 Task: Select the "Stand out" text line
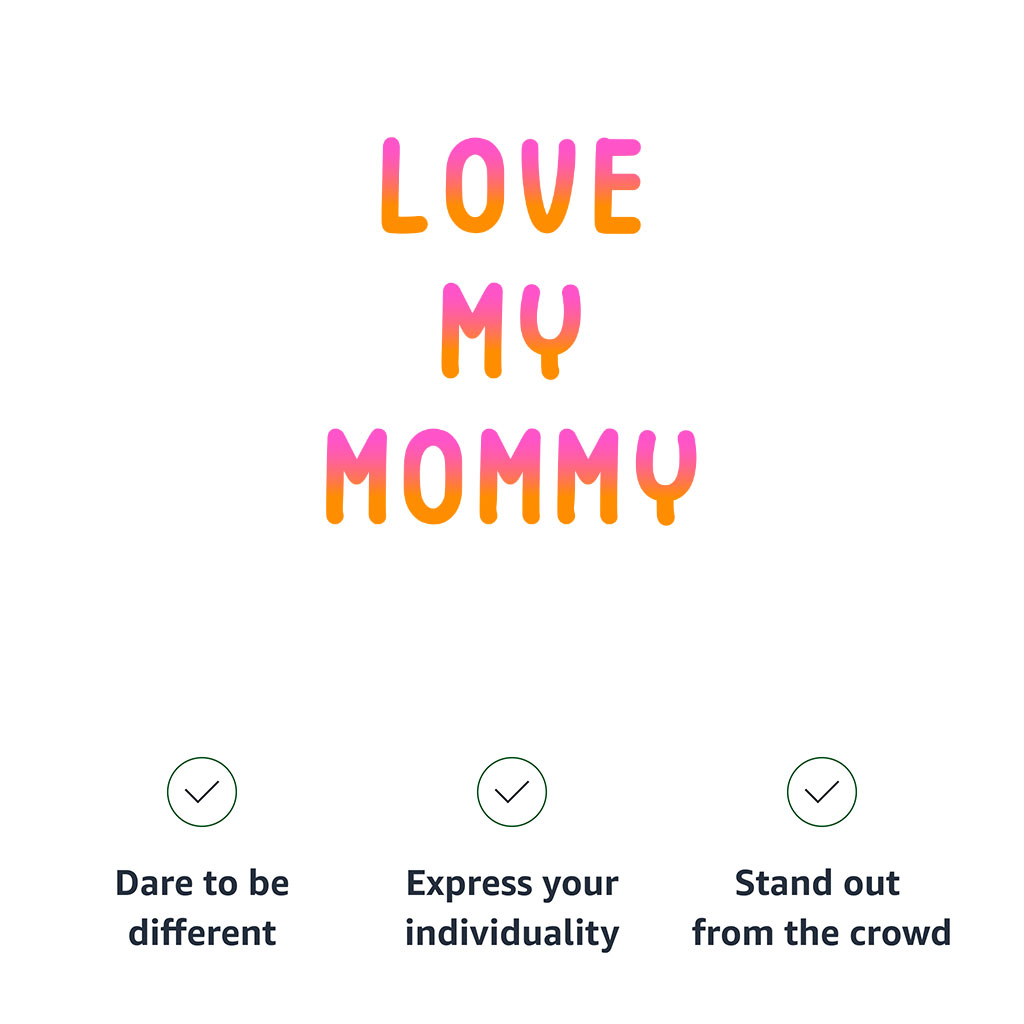(x=818, y=884)
